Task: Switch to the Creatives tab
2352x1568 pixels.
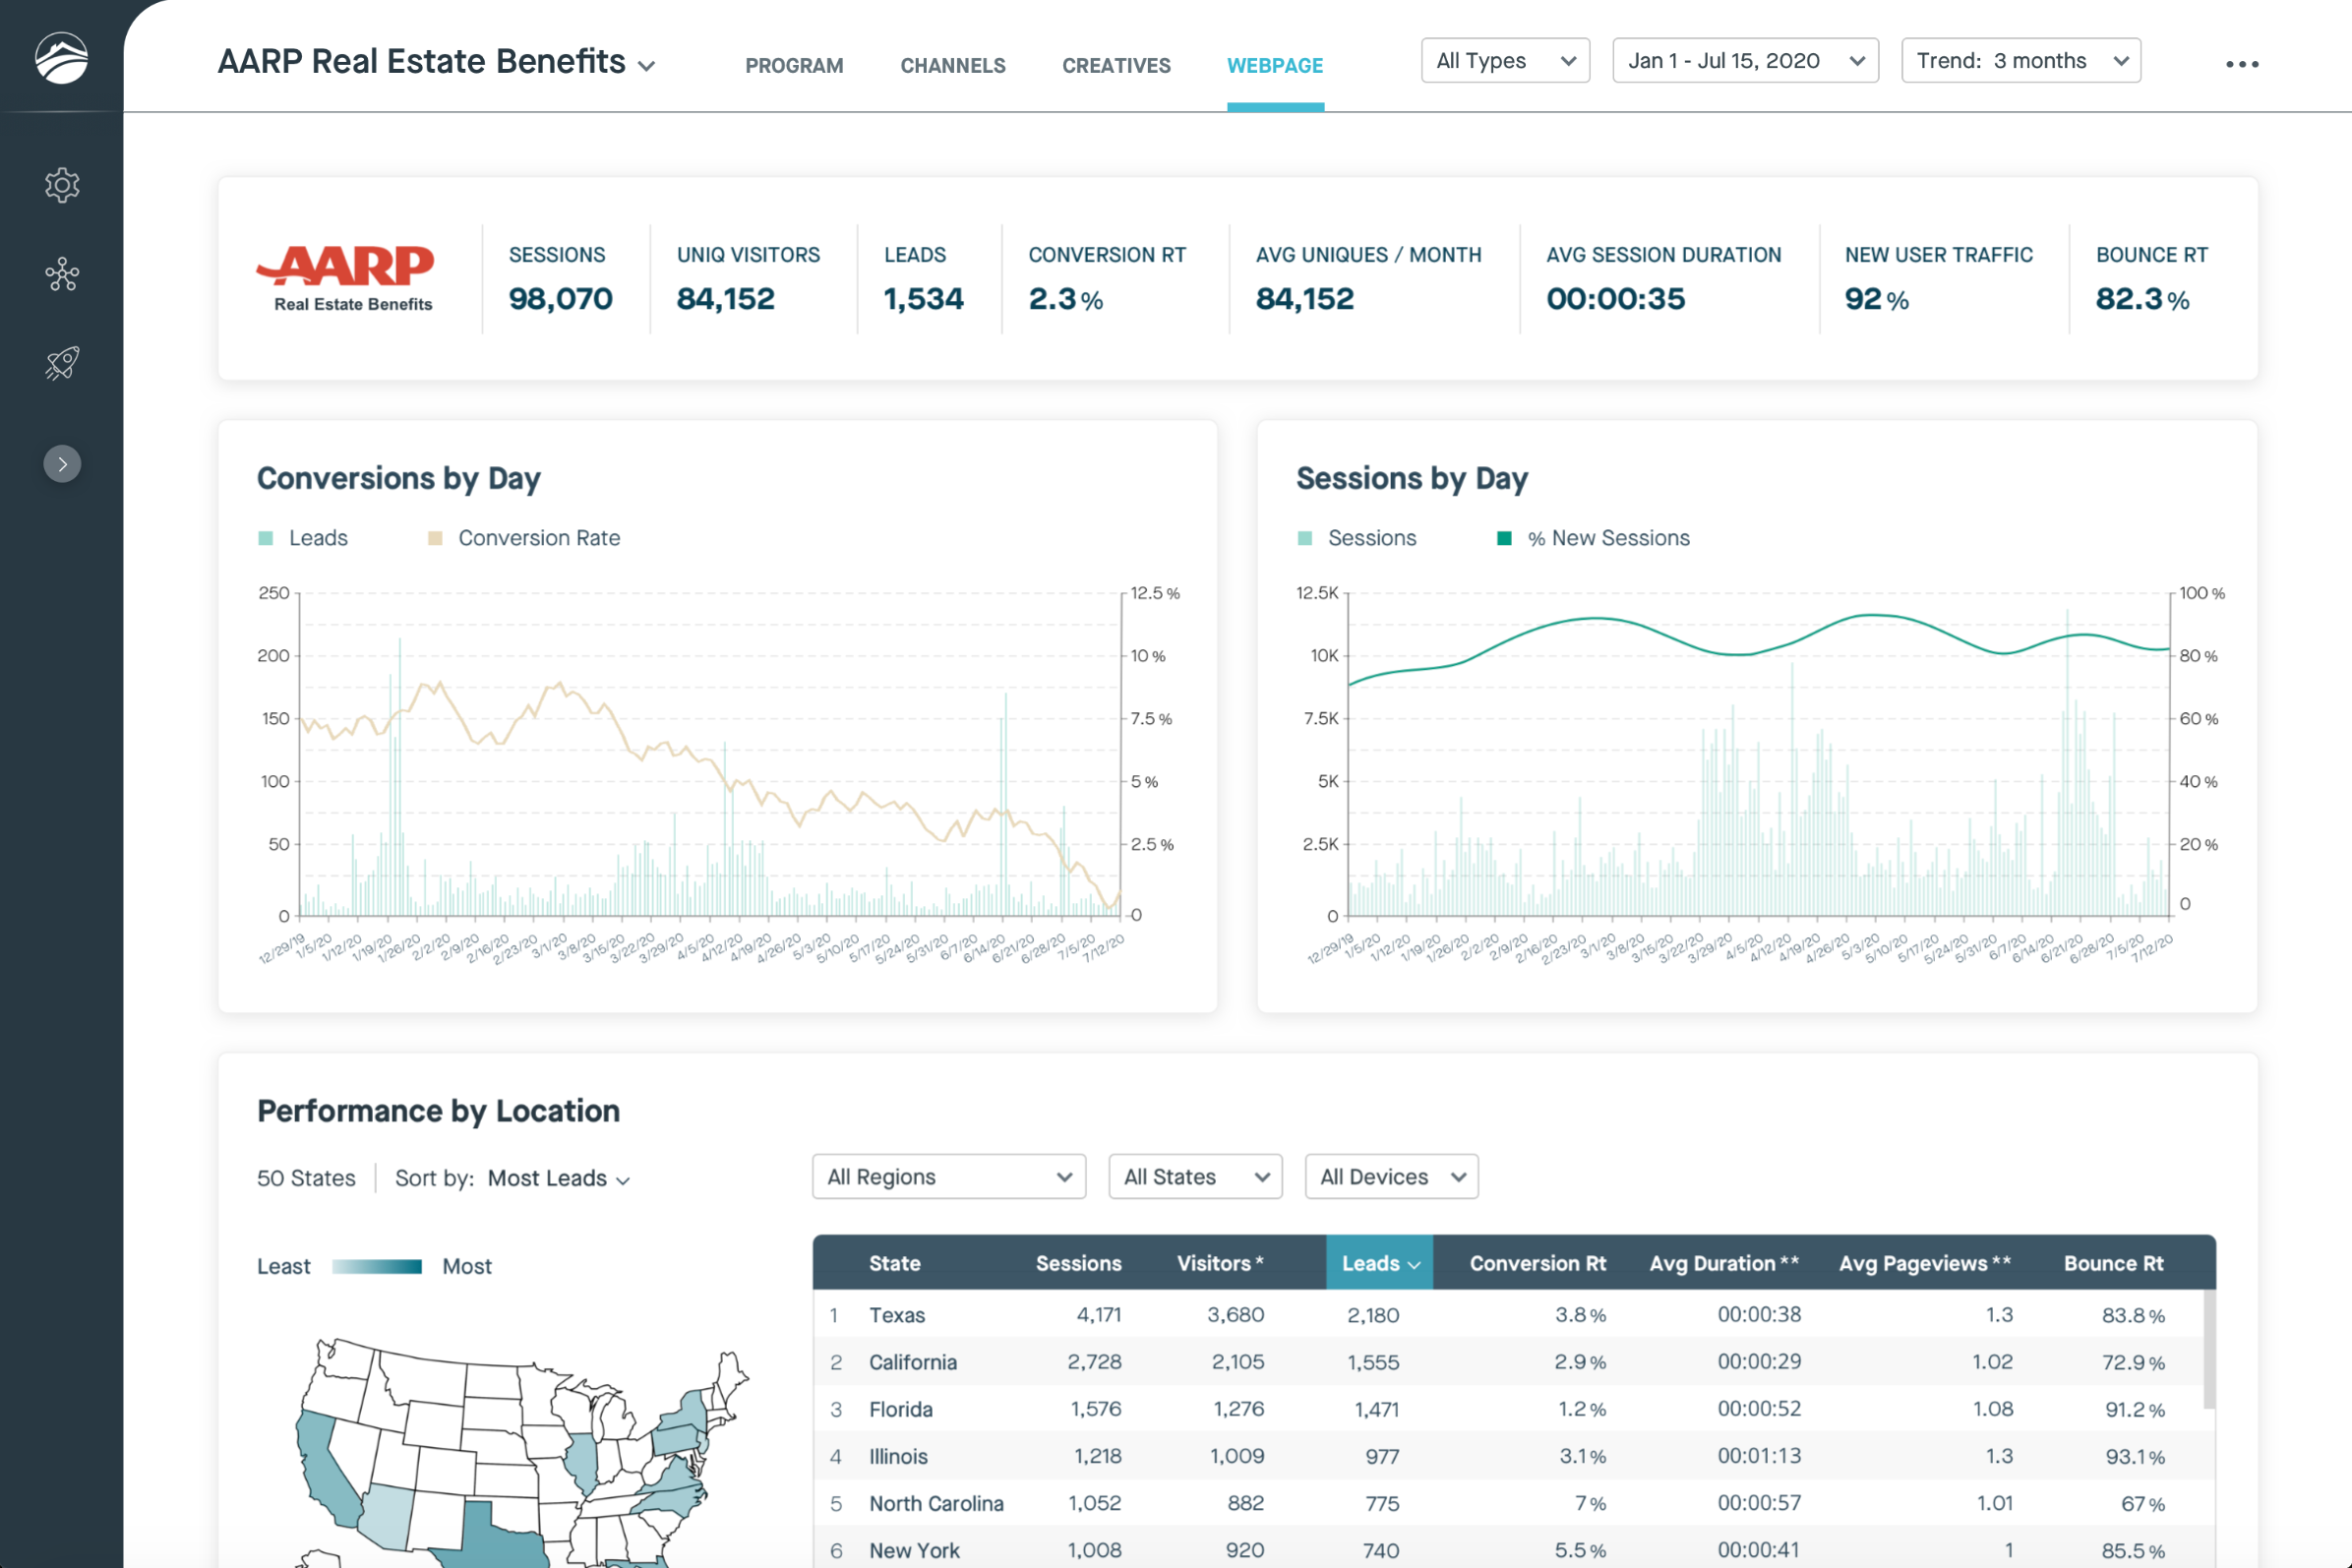Action: pos(1116,66)
